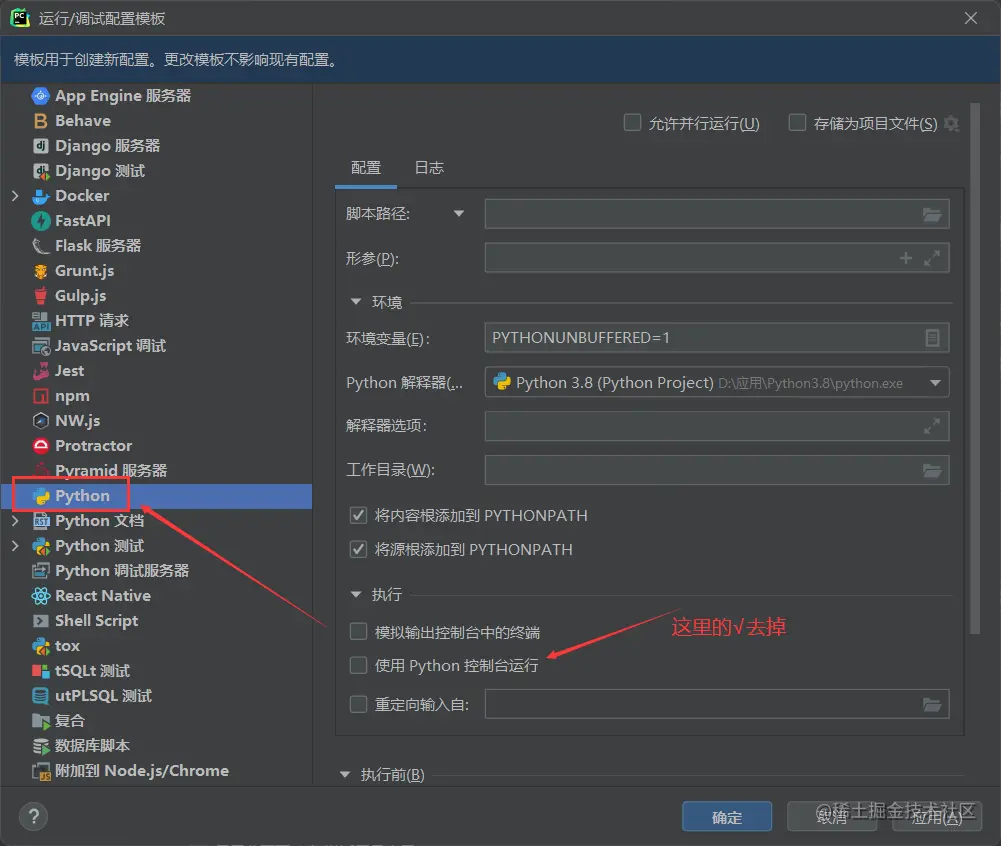Toggle 使用 Python 控制台运行 checkbox
The height and width of the screenshot is (846, 1001).
(x=358, y=665)
